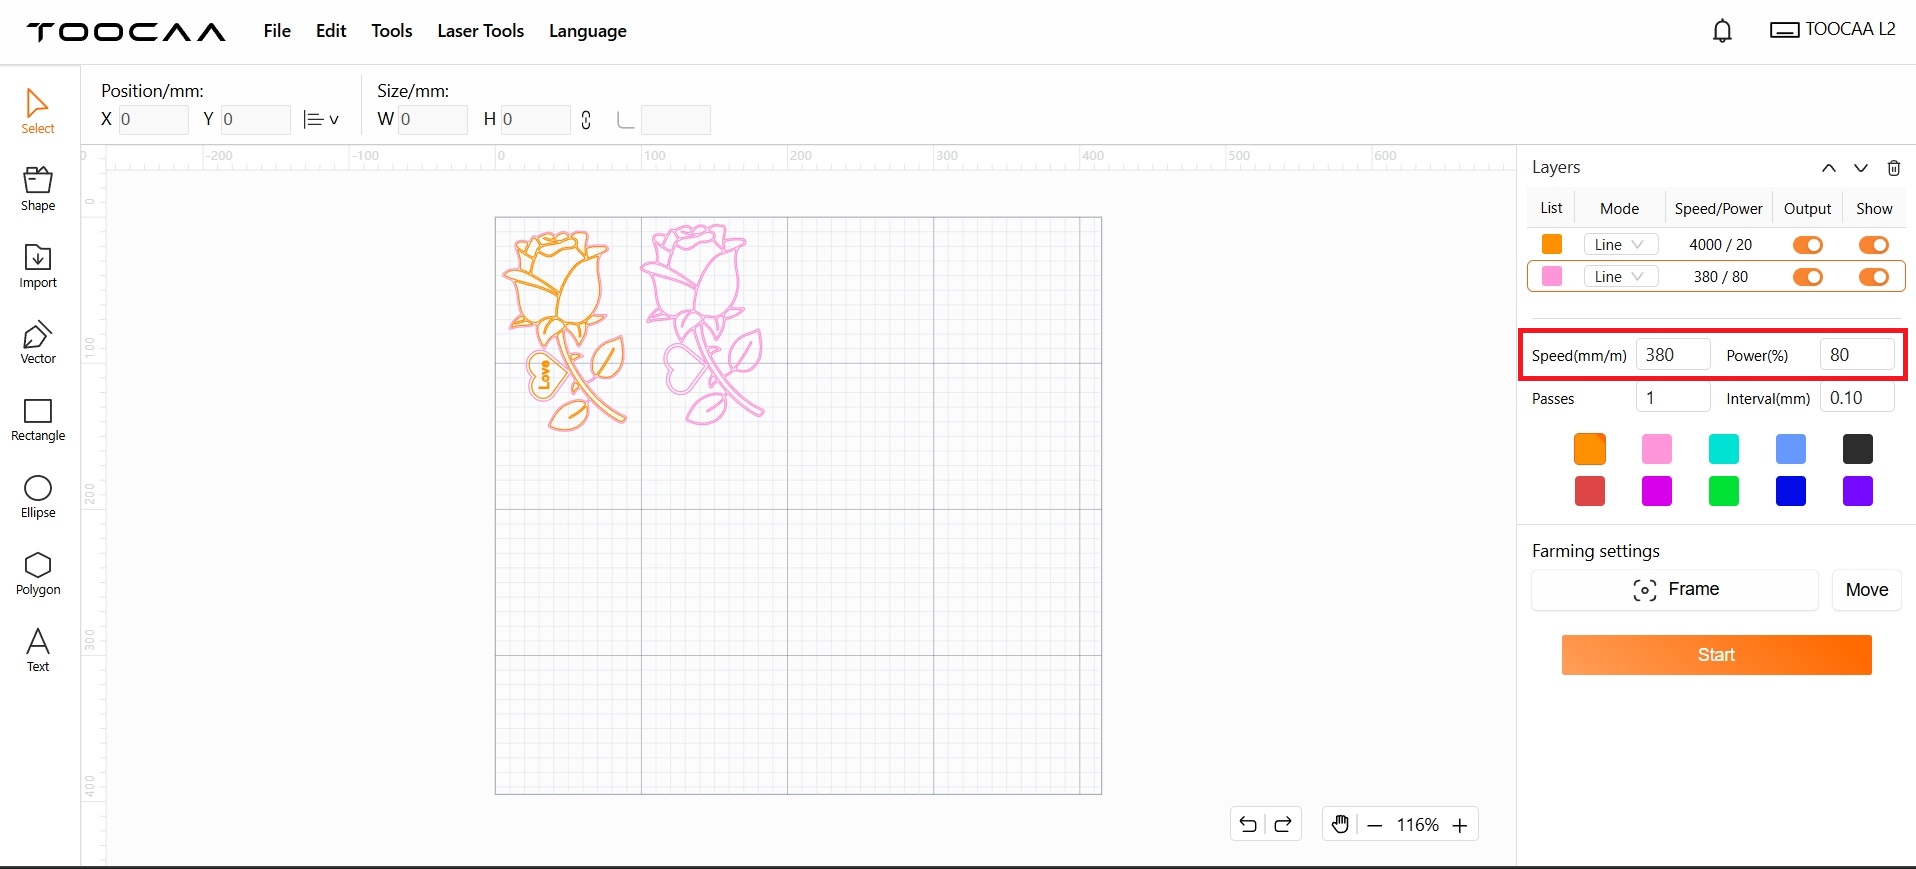Pick the Ellipse drawing tool
Viewport: 1916px width, 869px height.
(x=38, y=497)
